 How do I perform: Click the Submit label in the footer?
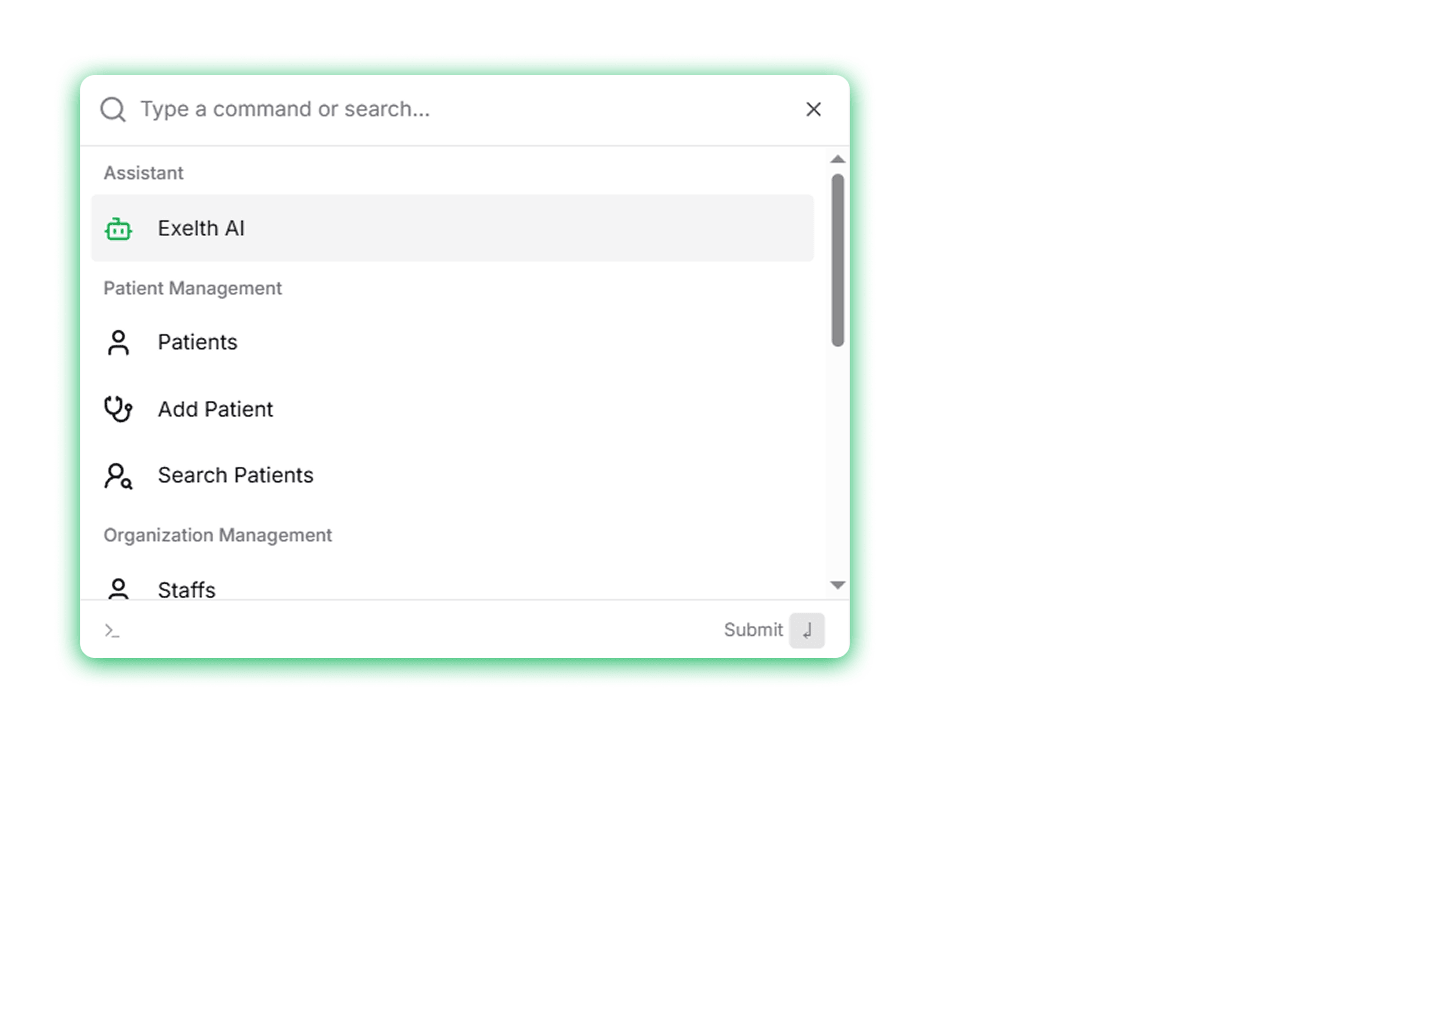click(x=753, y=630)
